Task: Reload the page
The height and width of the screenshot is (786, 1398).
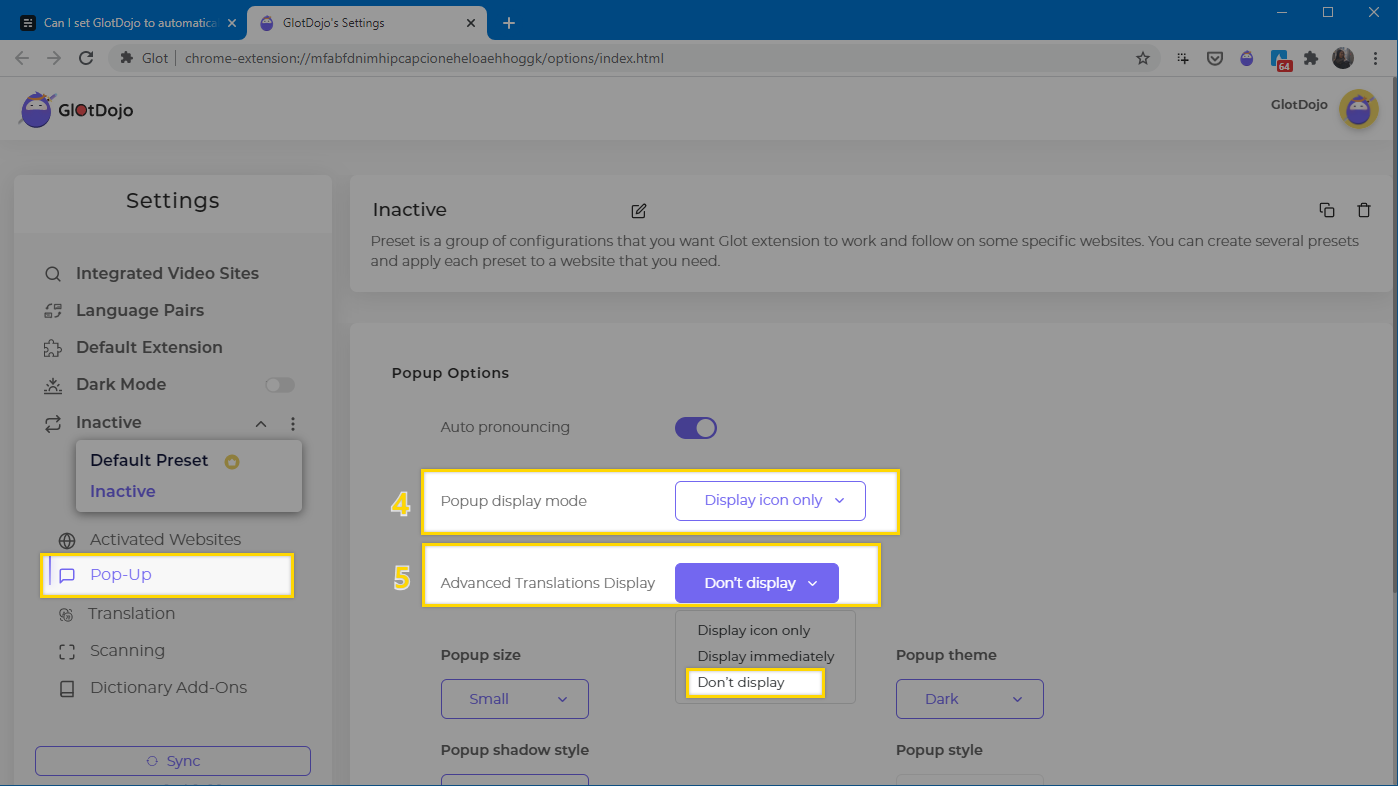Action: (x=87, y=58)
